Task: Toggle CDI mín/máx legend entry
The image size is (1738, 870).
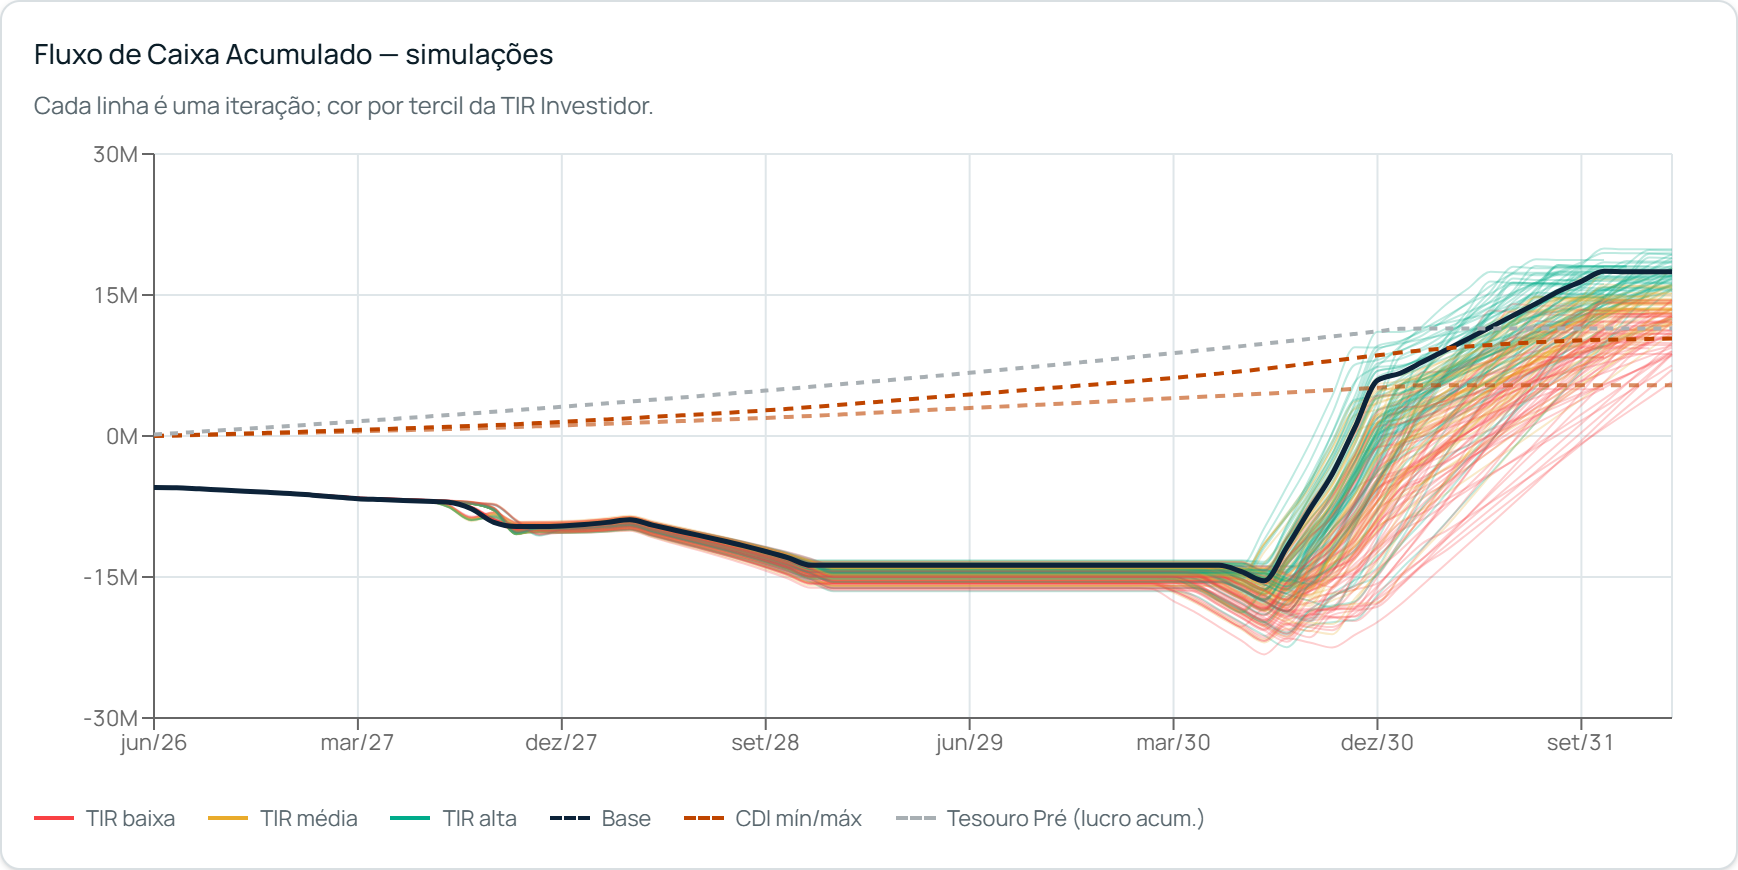Action: pos(773,818)
